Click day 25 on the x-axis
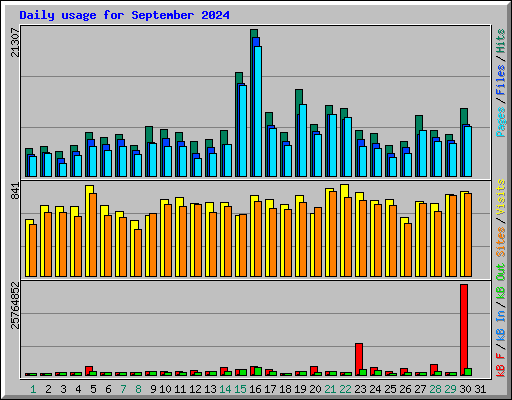The width and height of the screenshot is (512, 400). tap(390, 389)
